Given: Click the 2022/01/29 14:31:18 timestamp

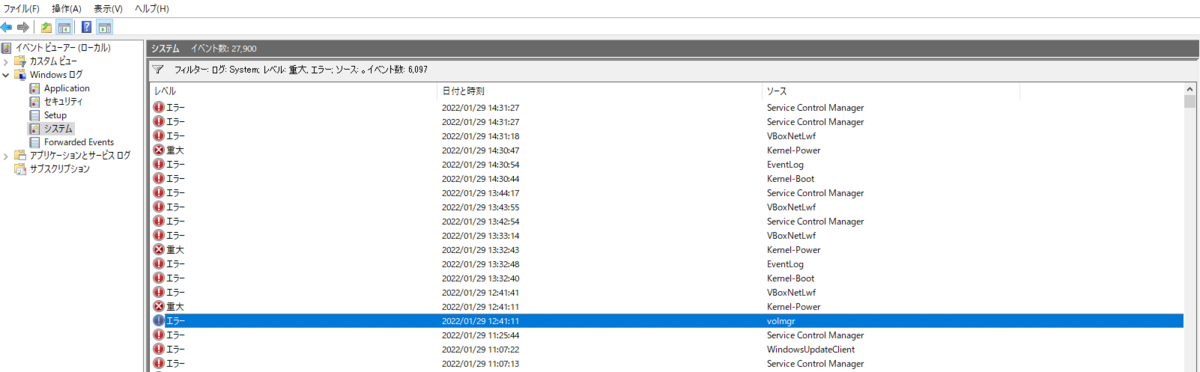Looking at the screenshot, I should [x=481, y=136].
